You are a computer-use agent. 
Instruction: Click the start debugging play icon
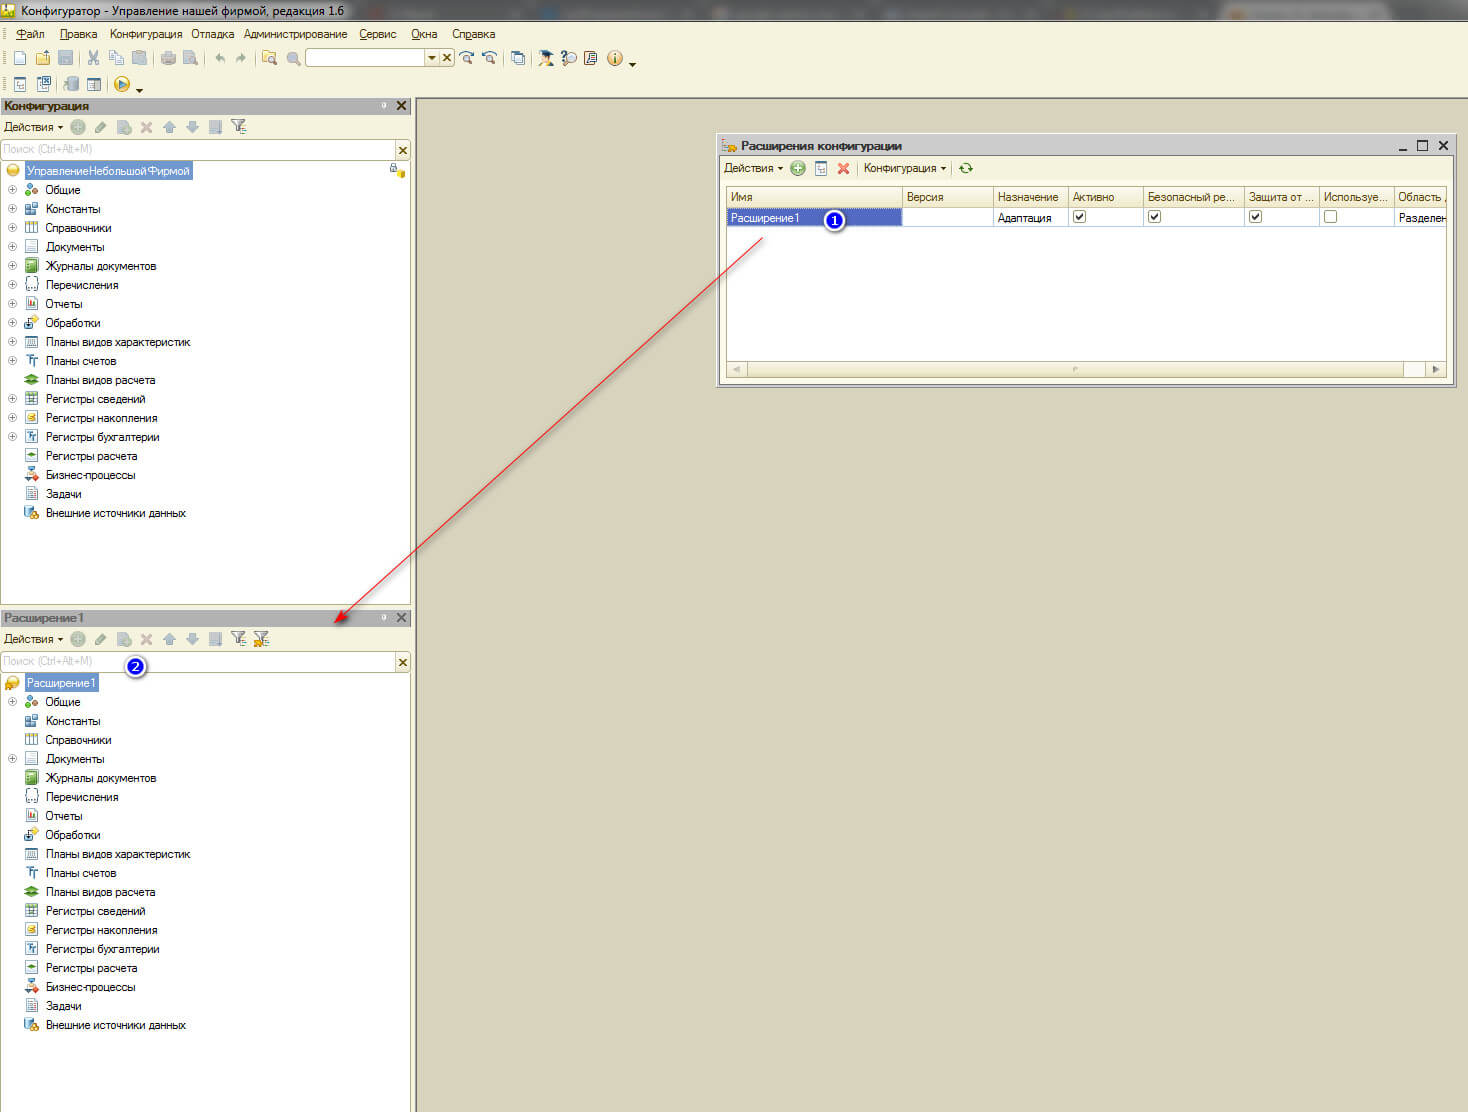pos(122,85)
